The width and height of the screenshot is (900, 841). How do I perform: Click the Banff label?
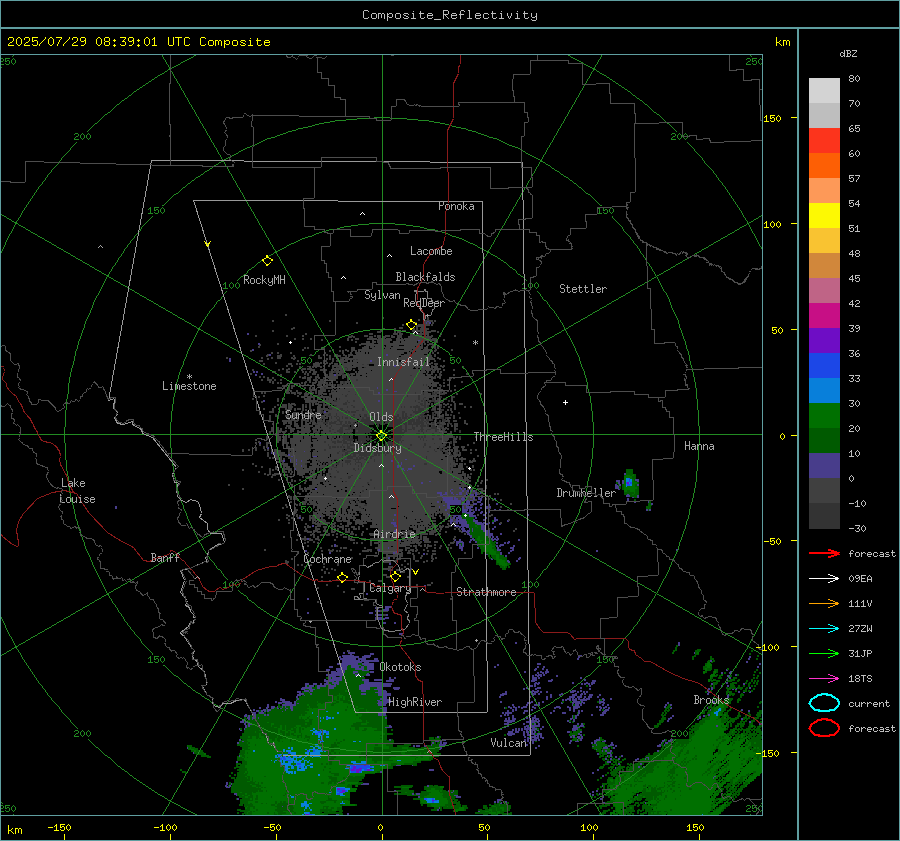(165, 557)
